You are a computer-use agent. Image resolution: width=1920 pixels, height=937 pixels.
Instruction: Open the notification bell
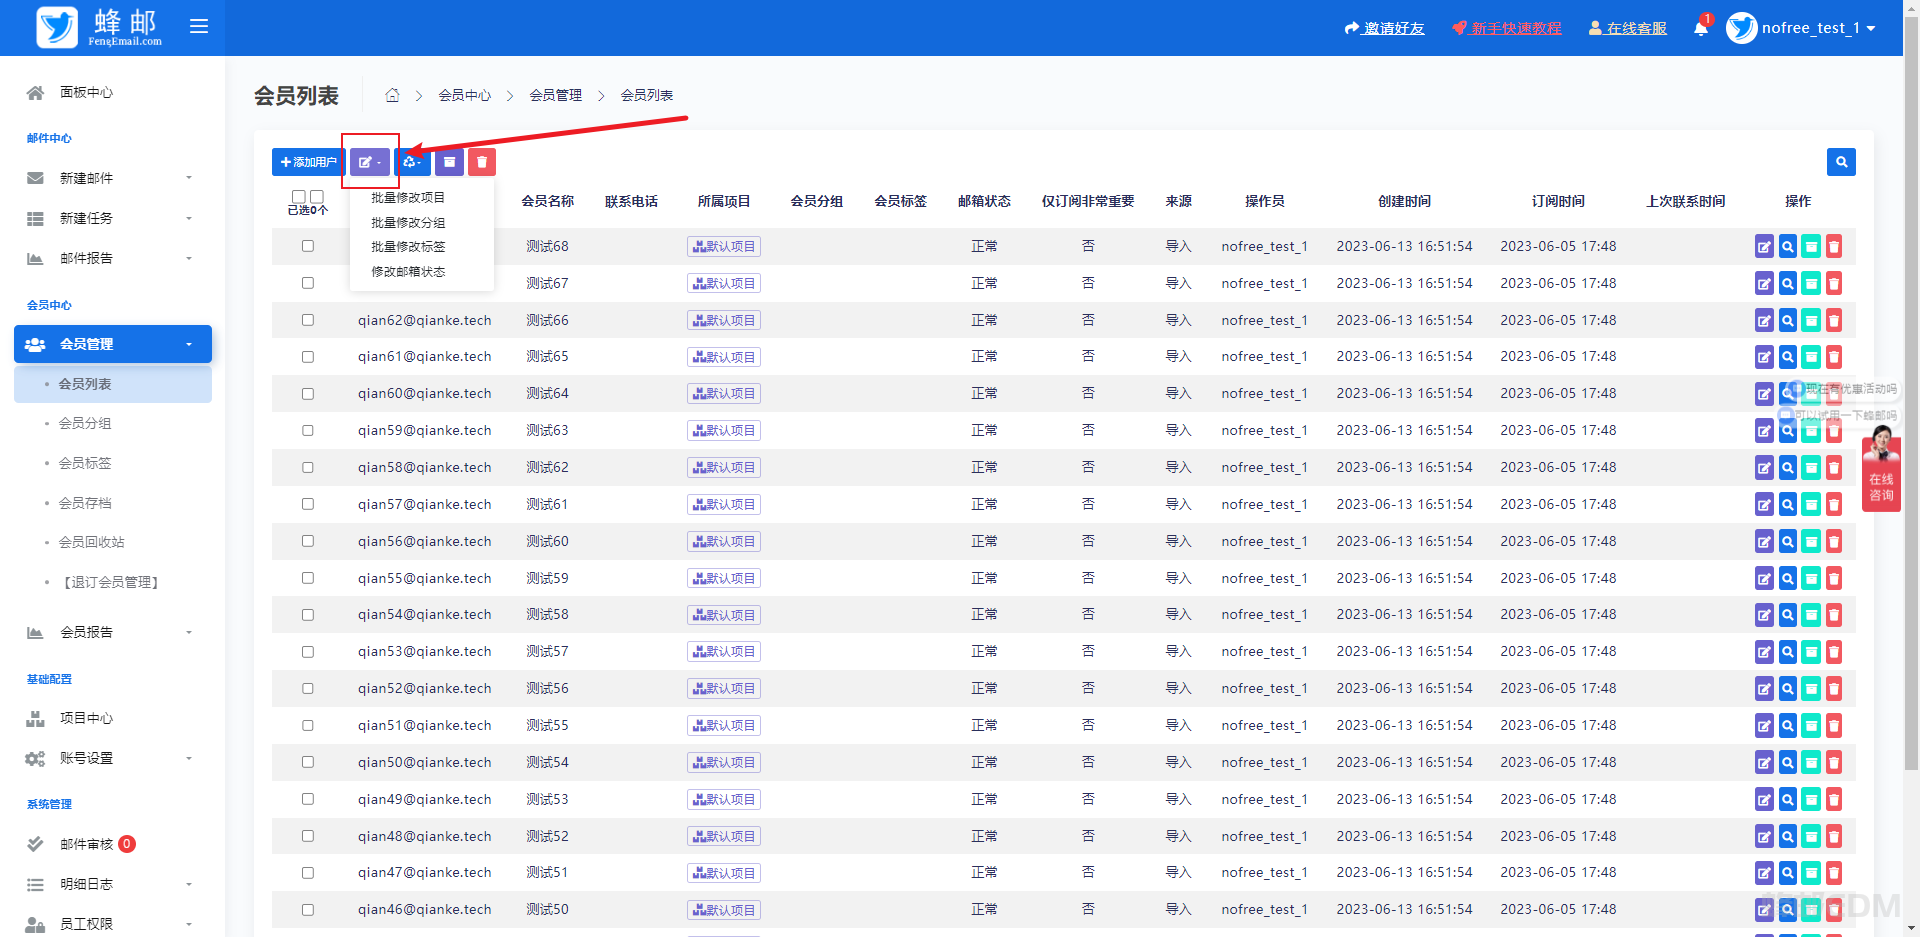coord(1701,28)
